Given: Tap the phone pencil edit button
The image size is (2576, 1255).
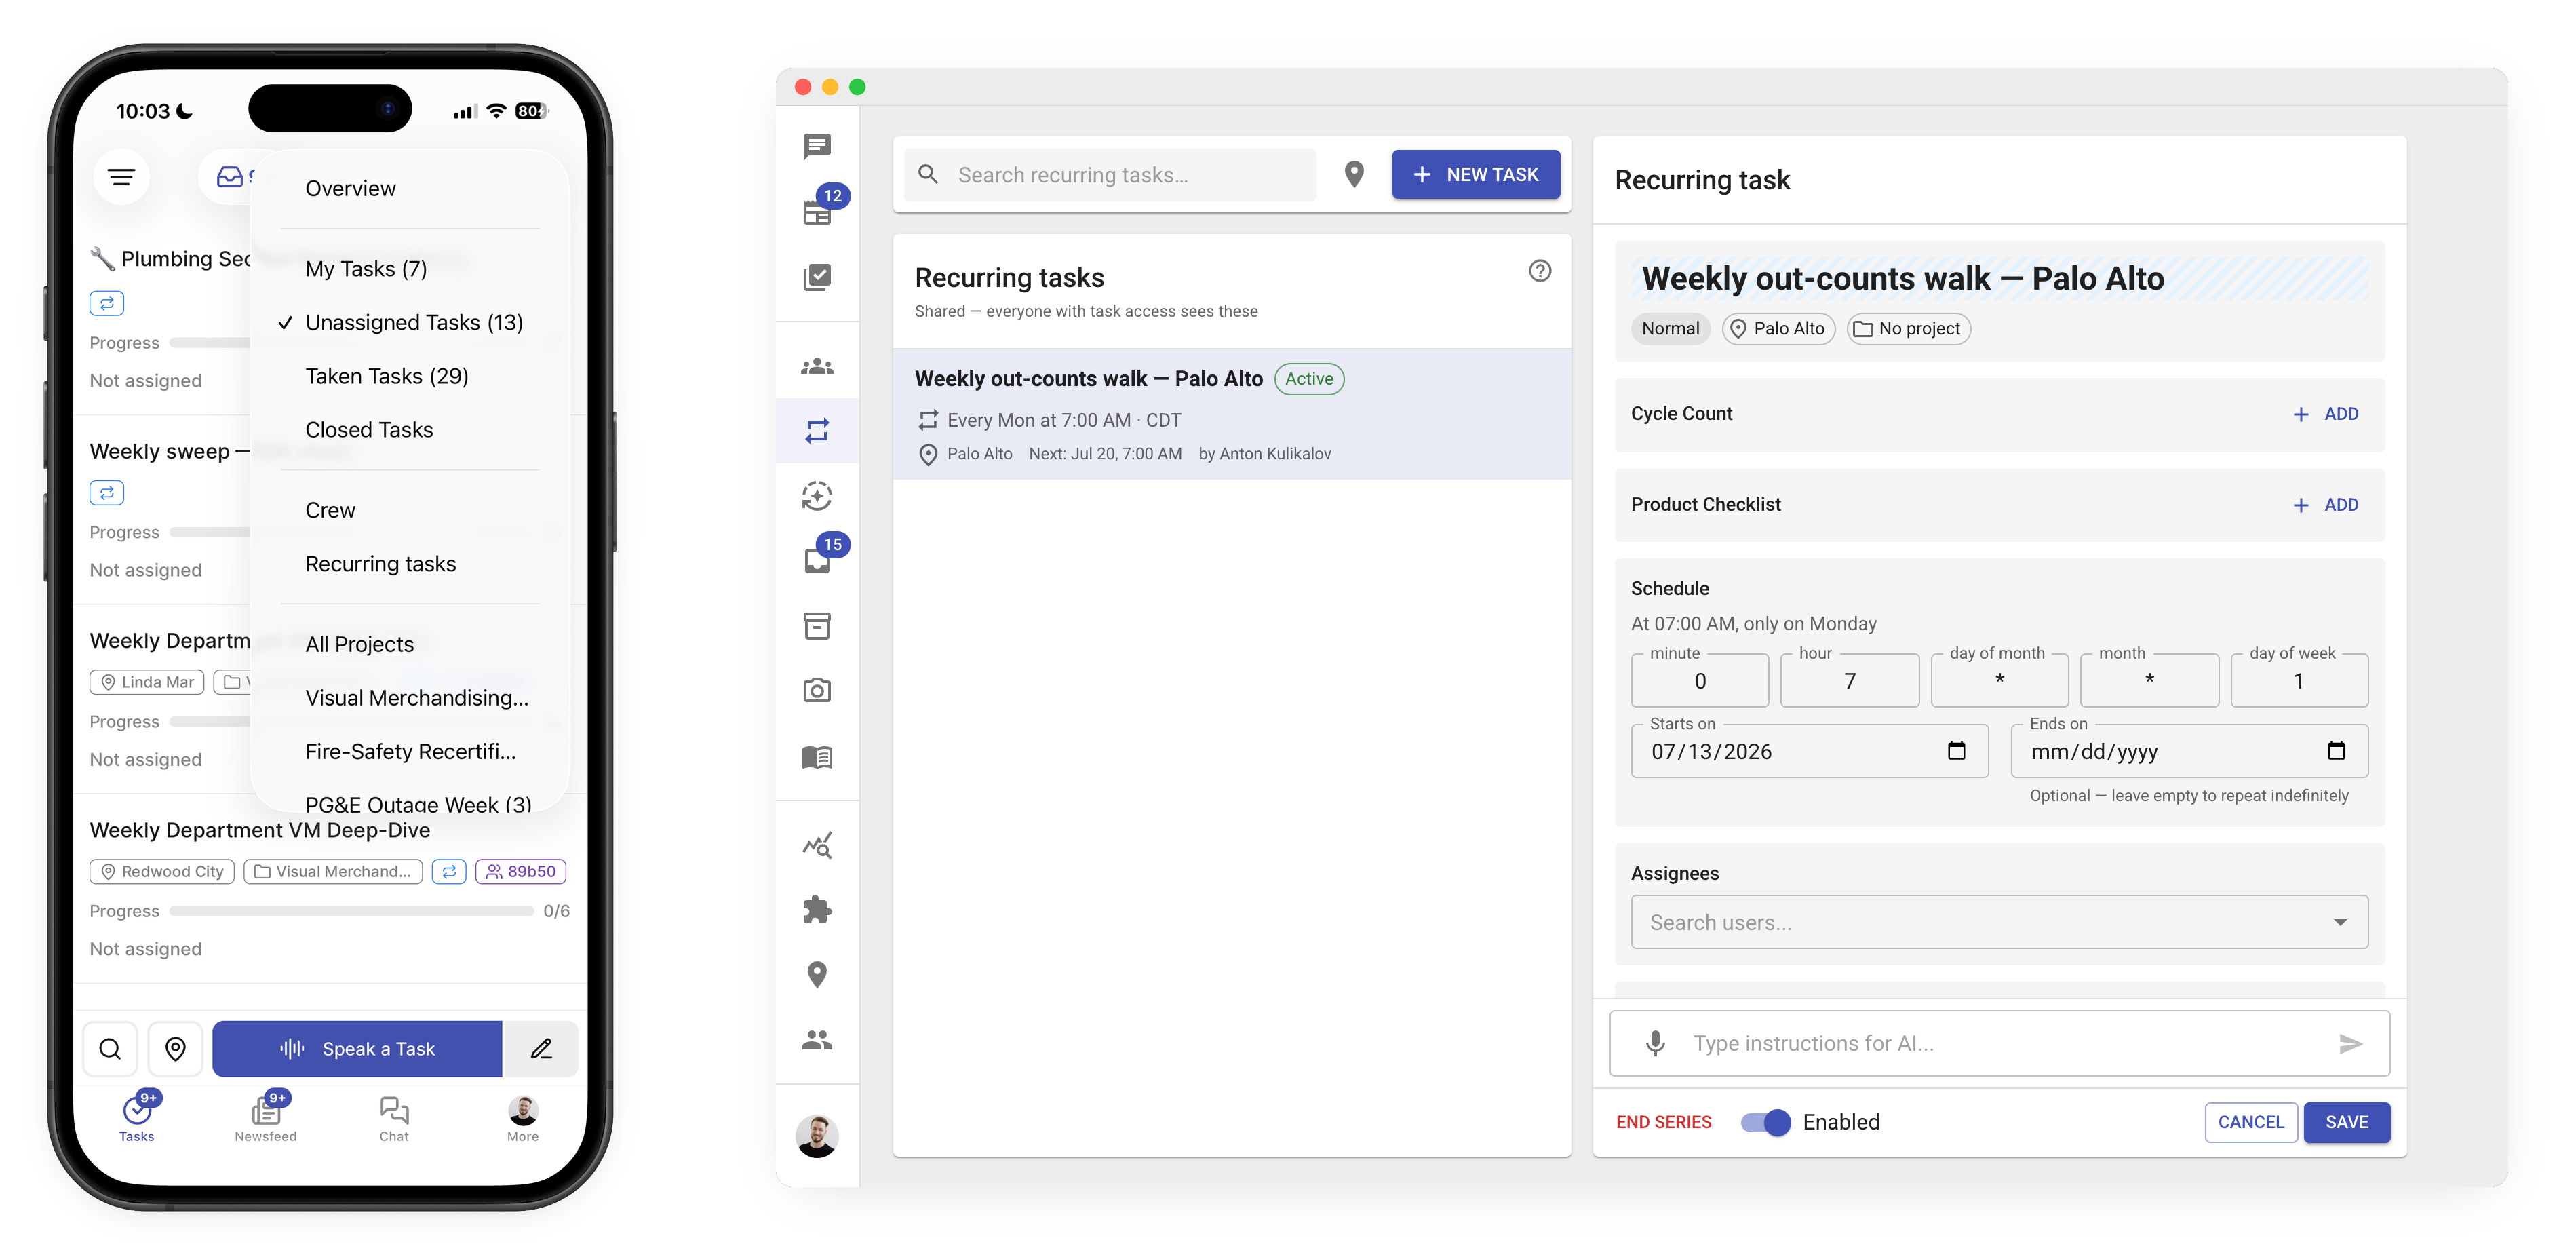Looking at the screenshot, I should 541,1049.
